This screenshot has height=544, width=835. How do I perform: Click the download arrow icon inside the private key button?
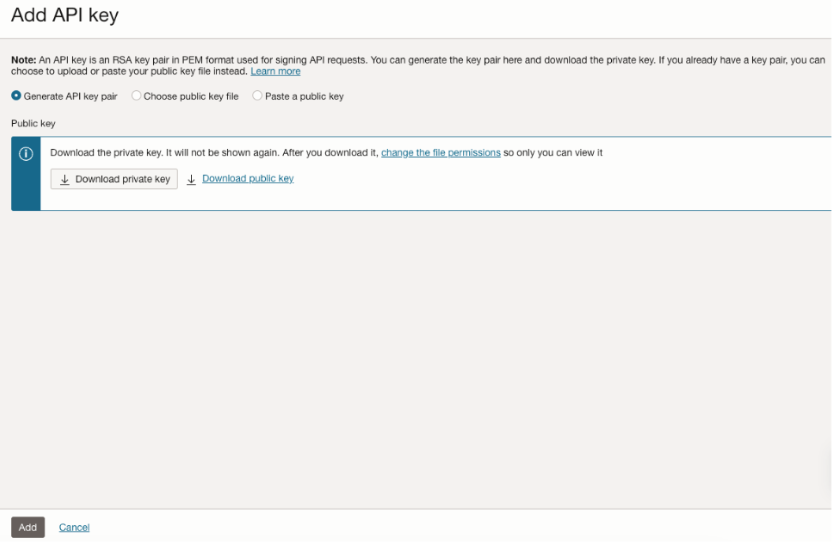tap(65, 179)
